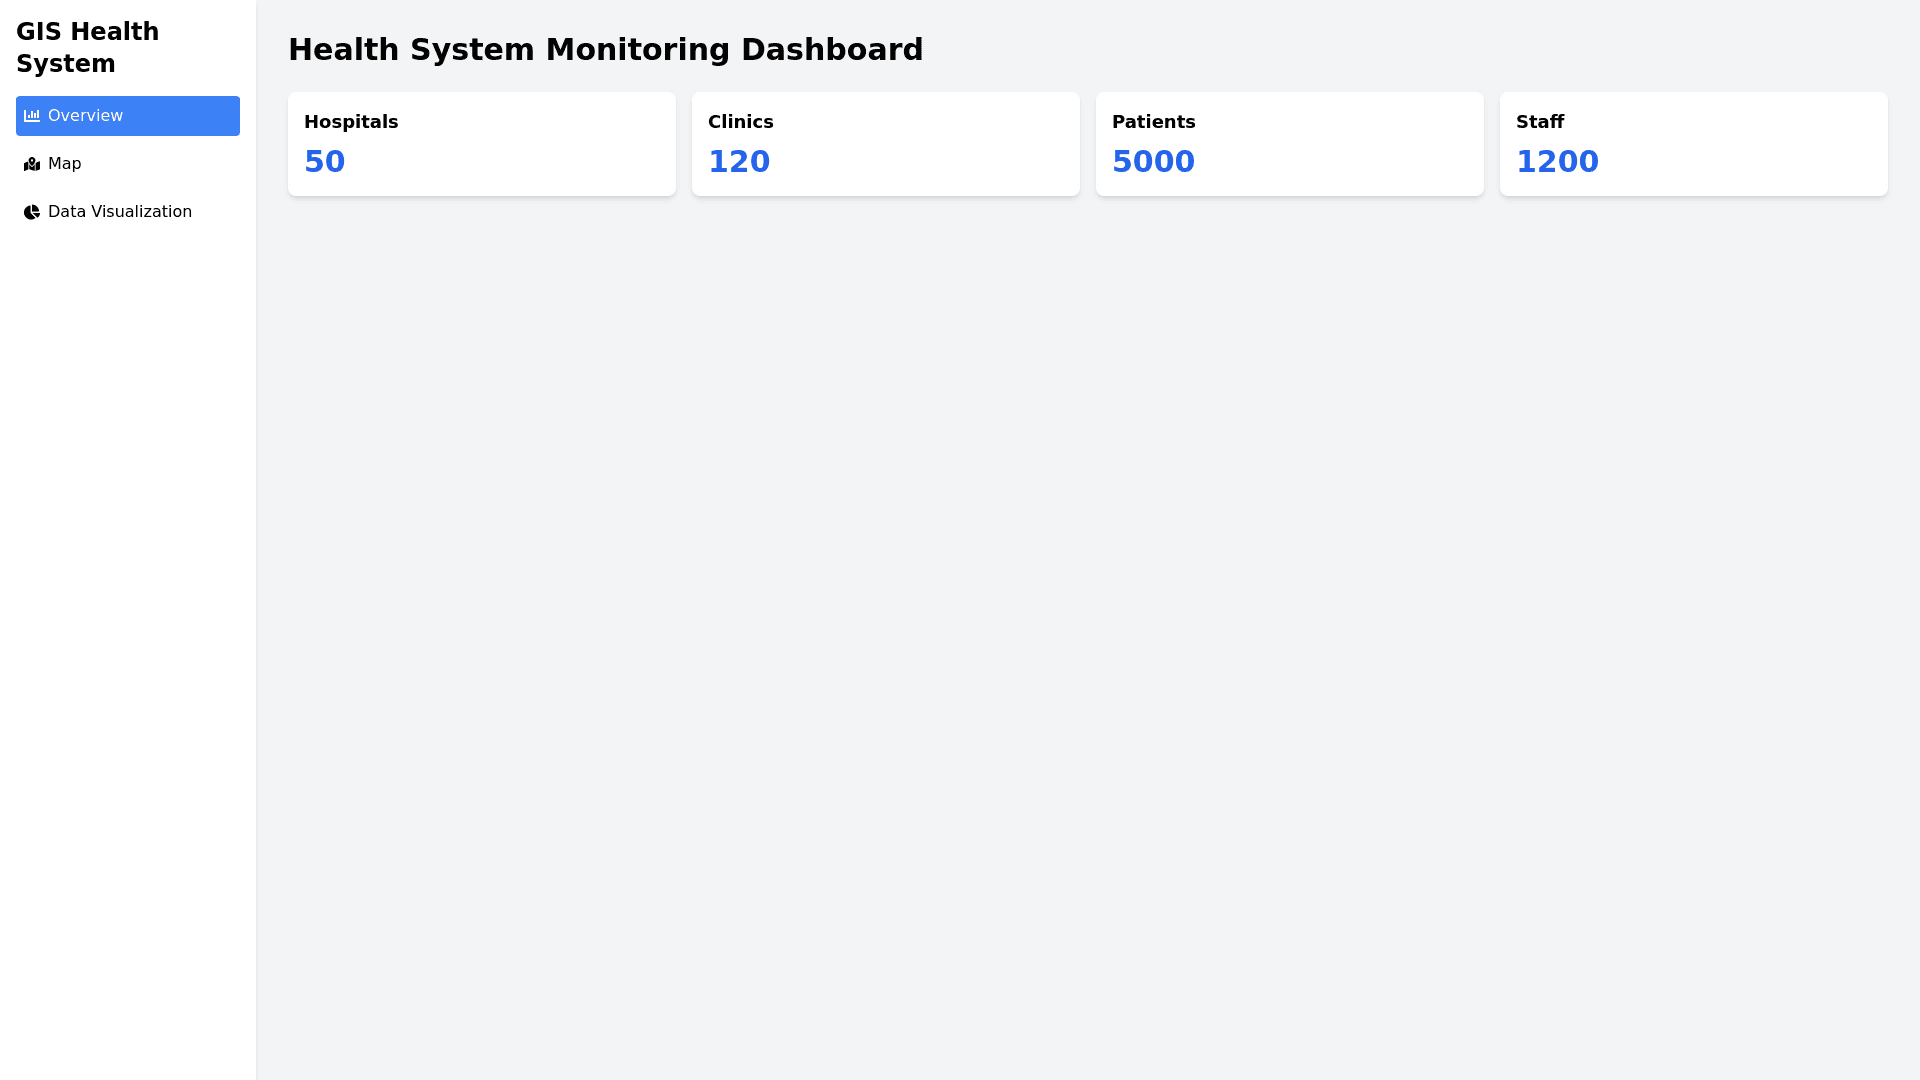1920x1080 pixels.
Task: Click the patients count value 5000
Action: [x=1153, y=162]
